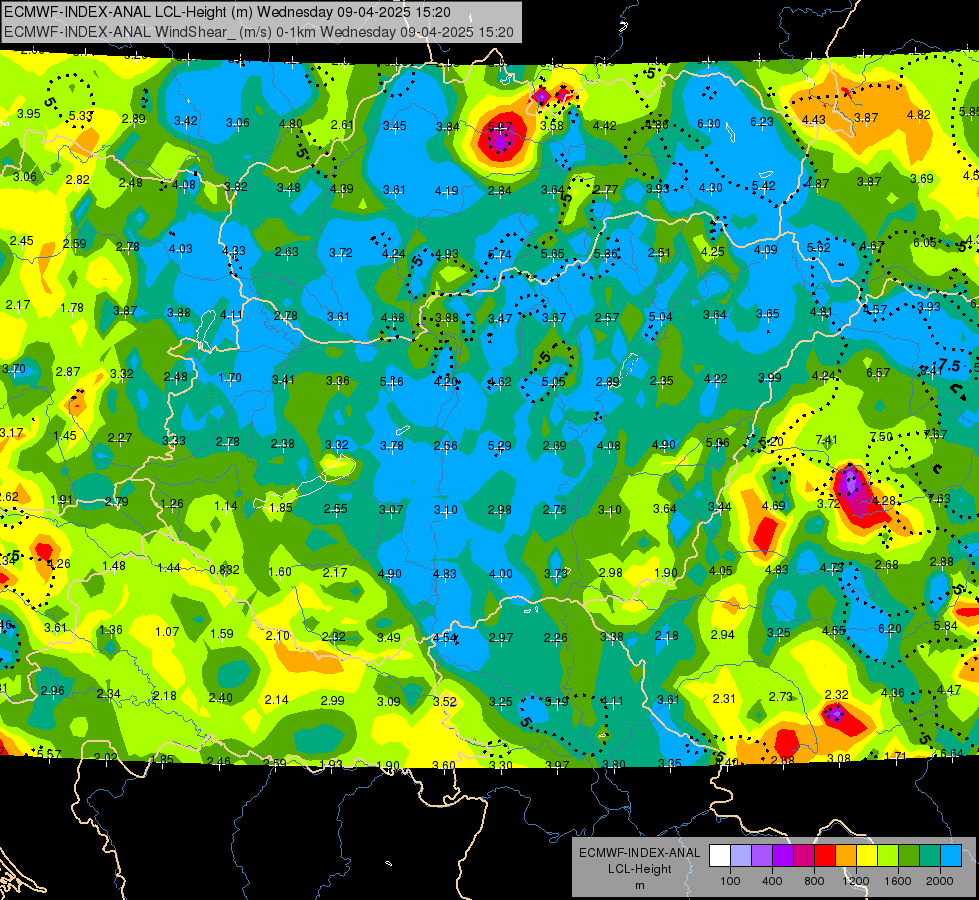The width and height of the screenshot is (979, 900).
Task: Click the wind shear value 7.50
Action: 881,436
